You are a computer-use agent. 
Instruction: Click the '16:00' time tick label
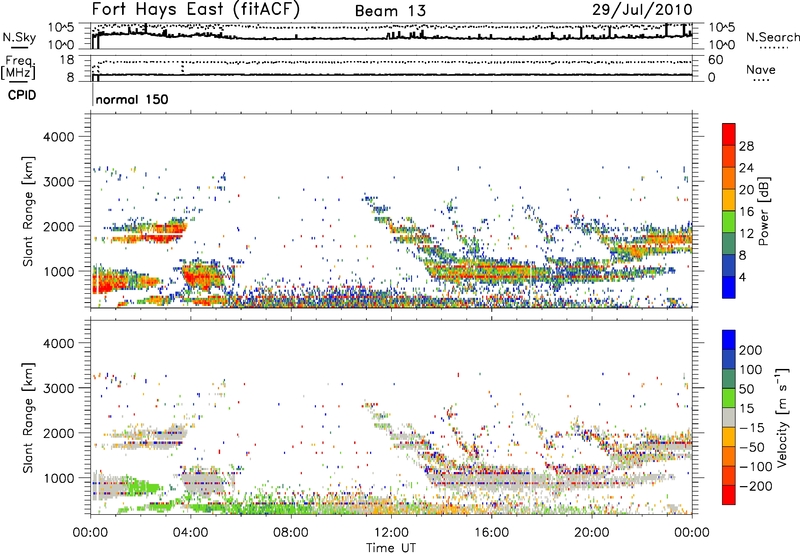[x=492, y=533]
